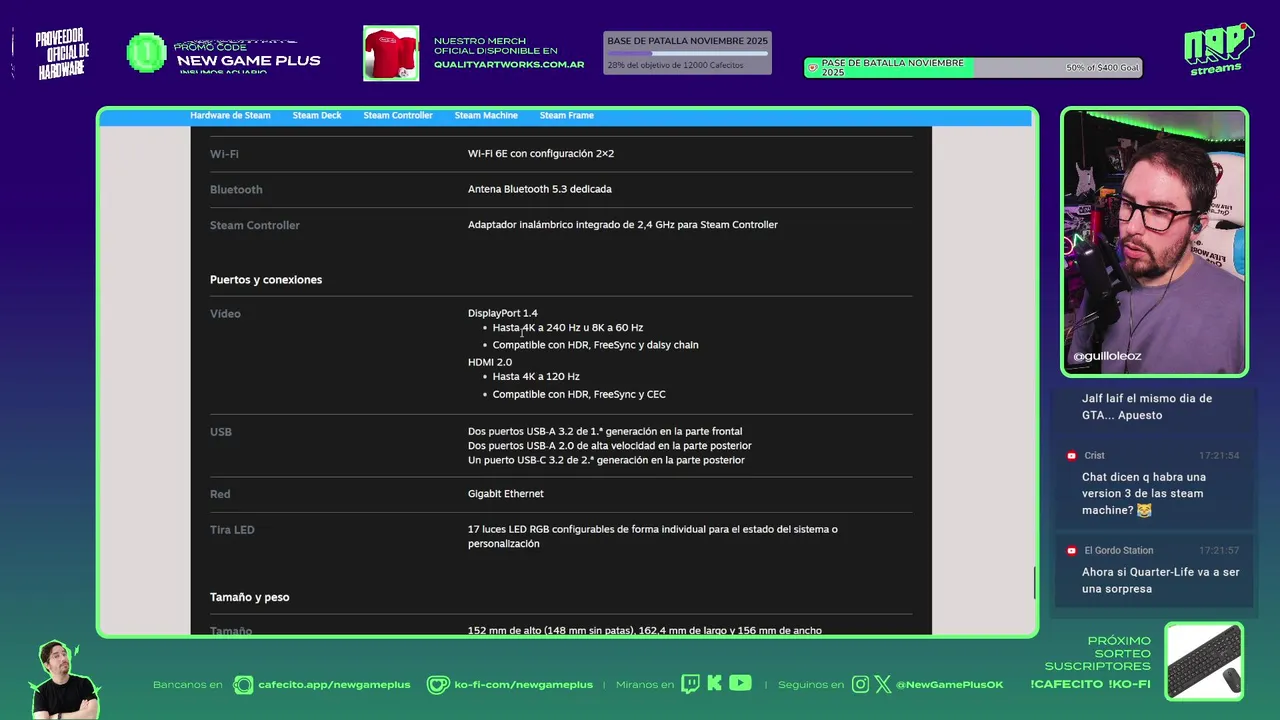This screenshot has height=720, width=1280.
Task: Click the X social icon
Action: [883, 685]
